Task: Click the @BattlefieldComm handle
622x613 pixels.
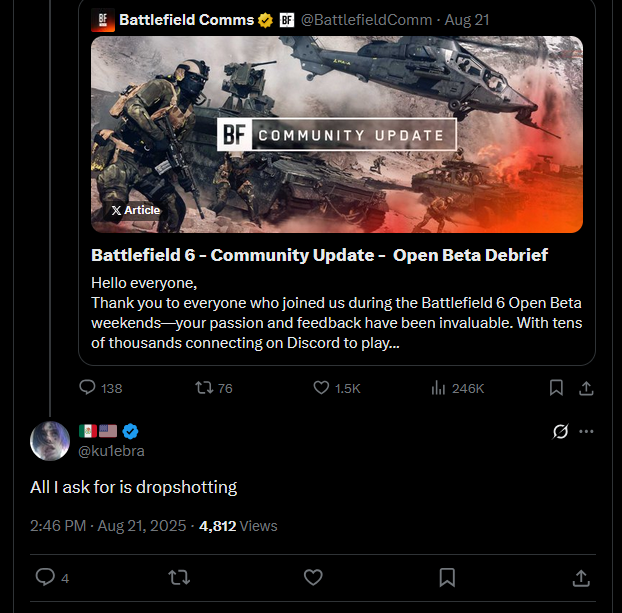Action: pos(366,20)
